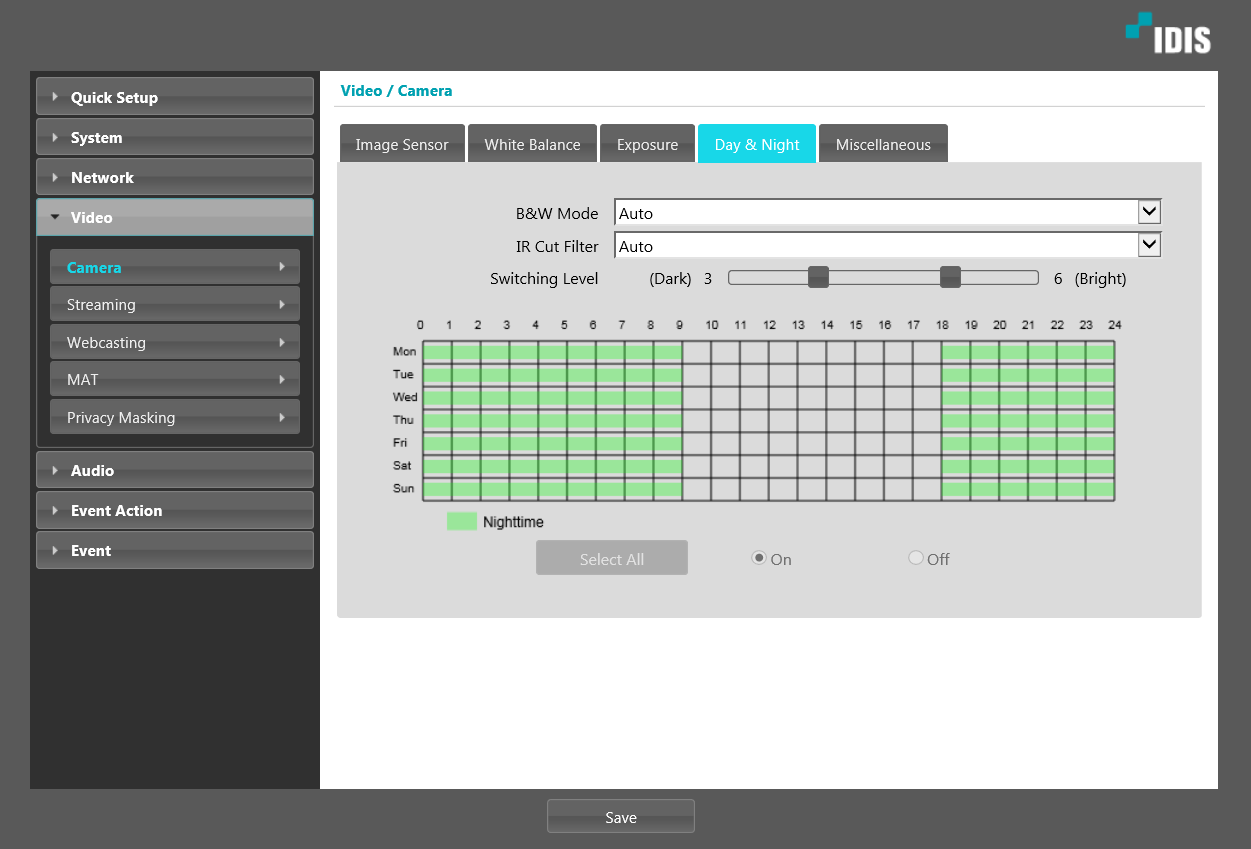Switch to the Image Sensor tab
The image size is (1251, 849).
point(402,144)
